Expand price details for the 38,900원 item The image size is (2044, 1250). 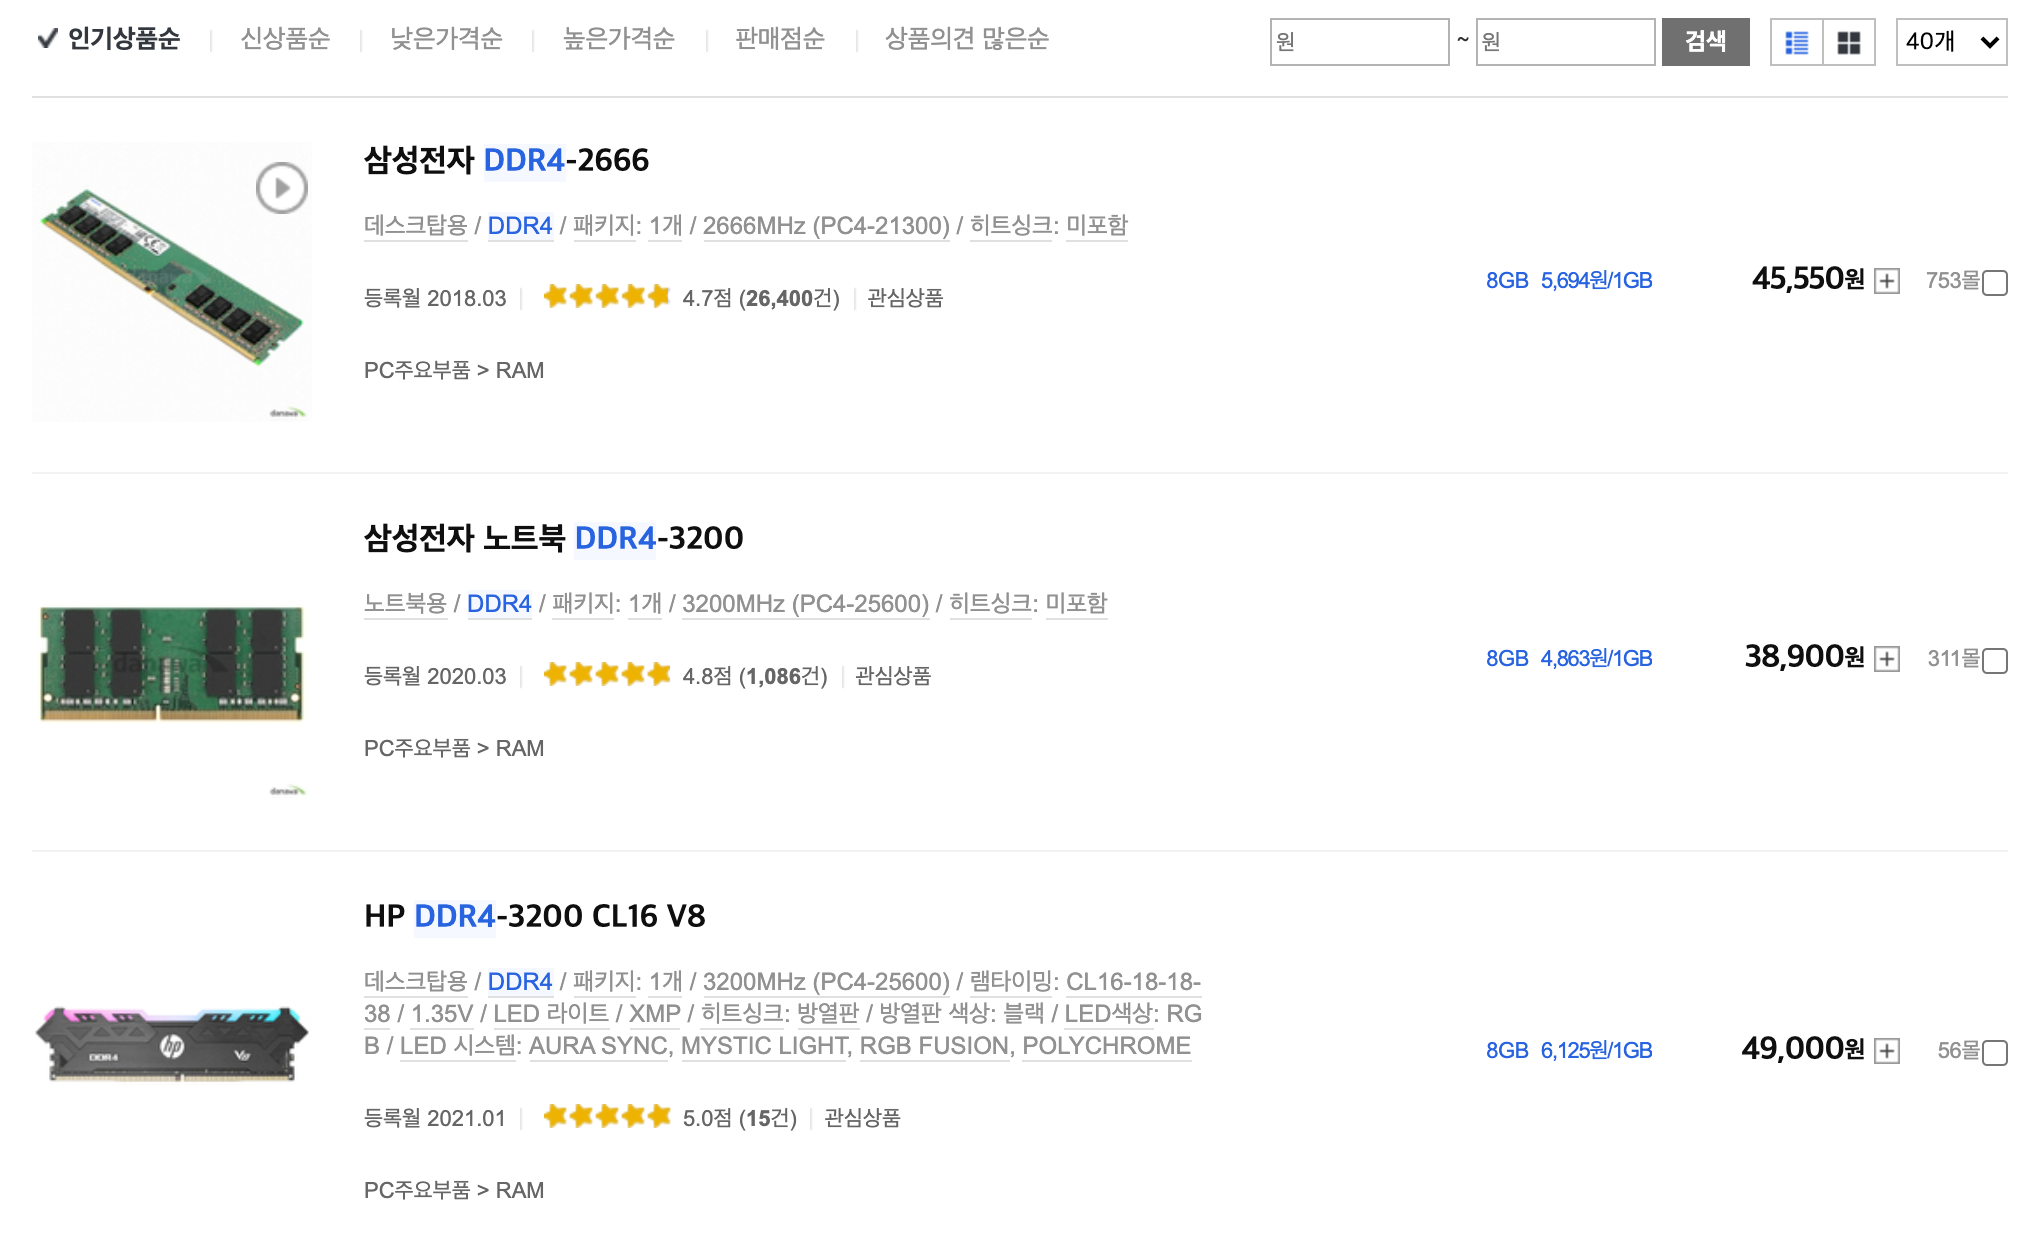1887,659
